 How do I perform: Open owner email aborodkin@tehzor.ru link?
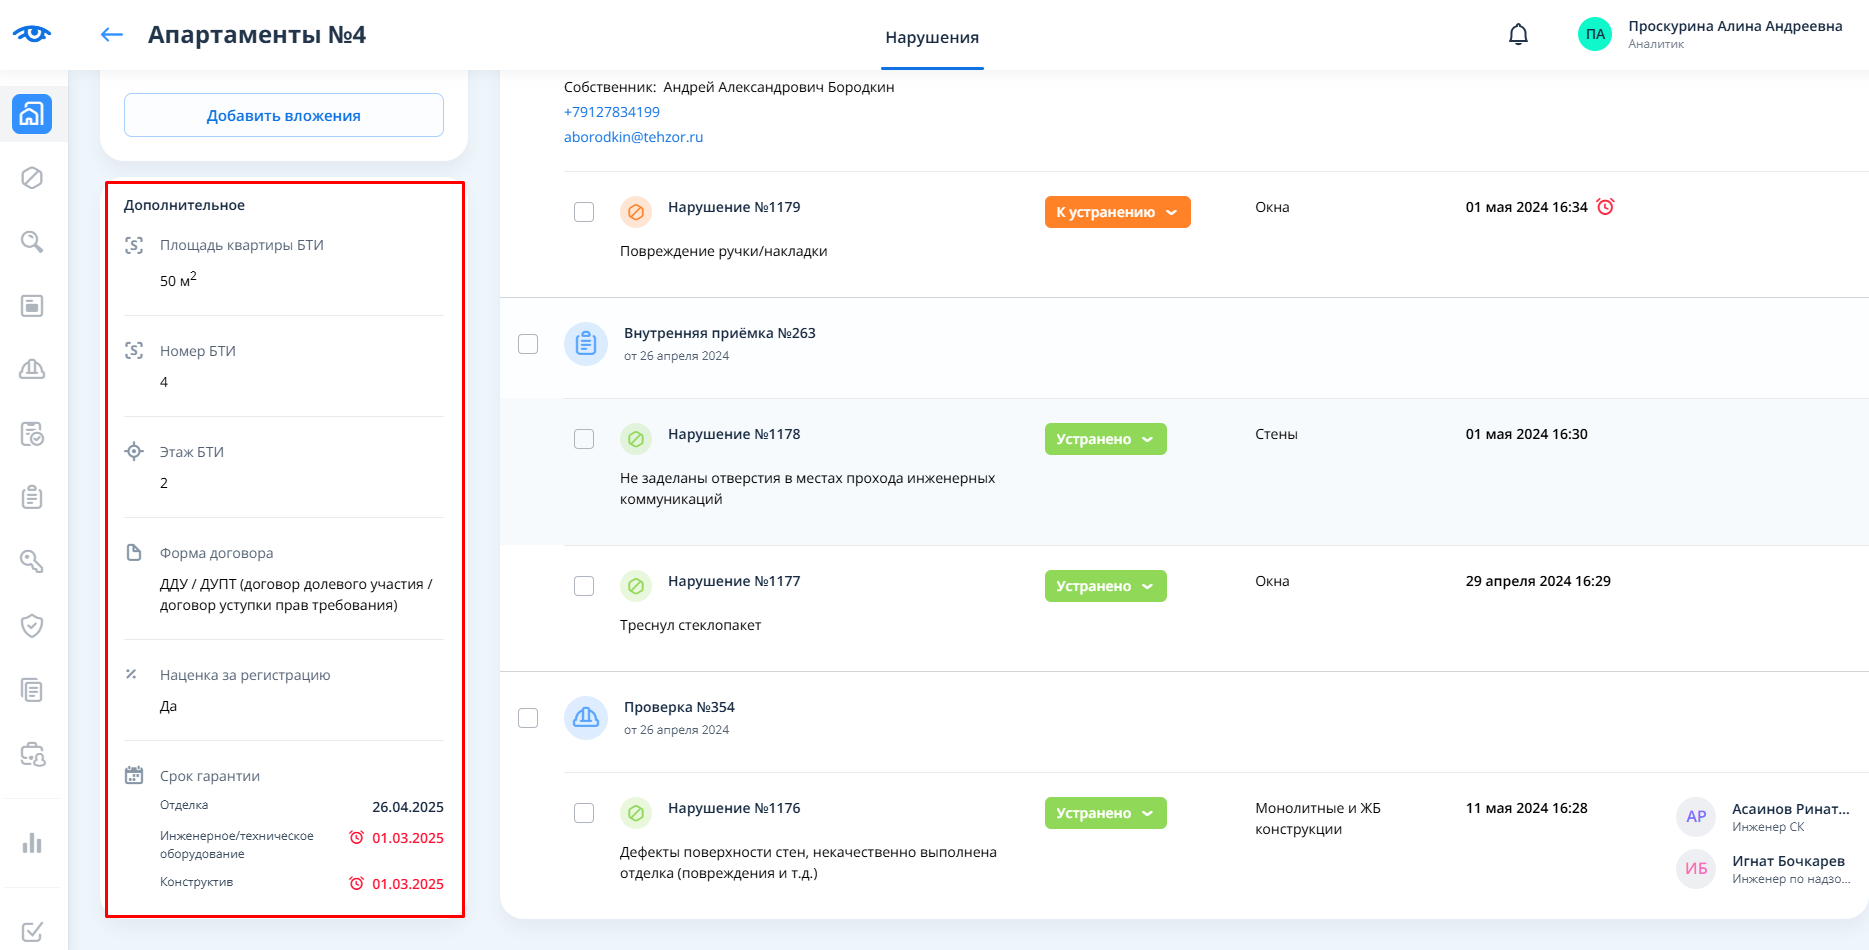633,137
